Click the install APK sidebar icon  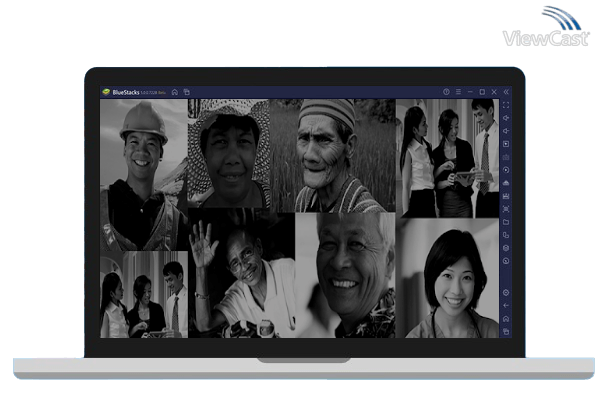tap(506, 183)
